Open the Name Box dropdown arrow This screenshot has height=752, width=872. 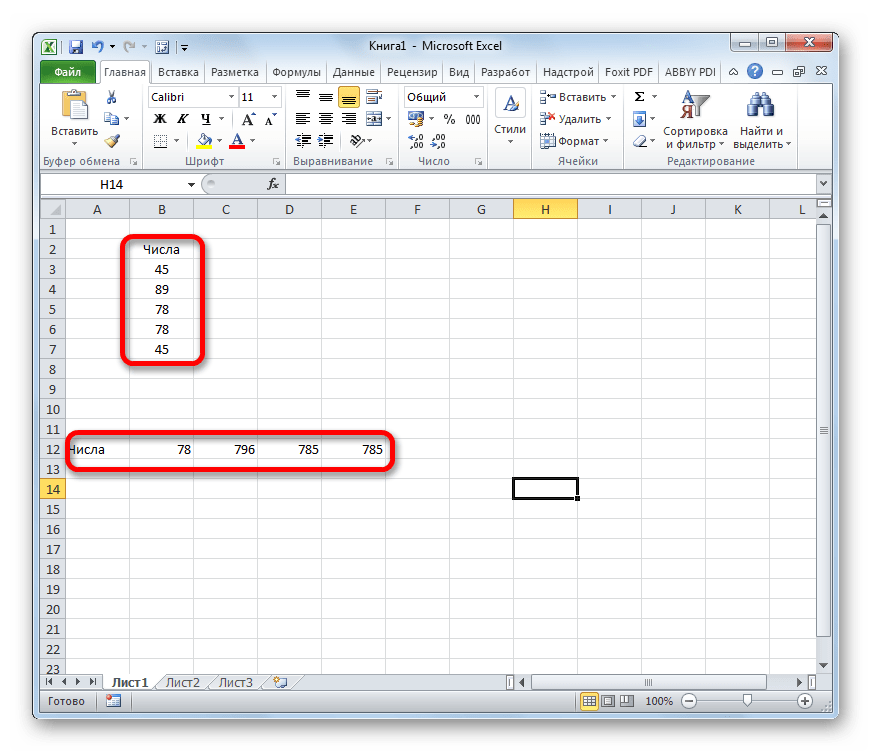click(x=192, y=185)
